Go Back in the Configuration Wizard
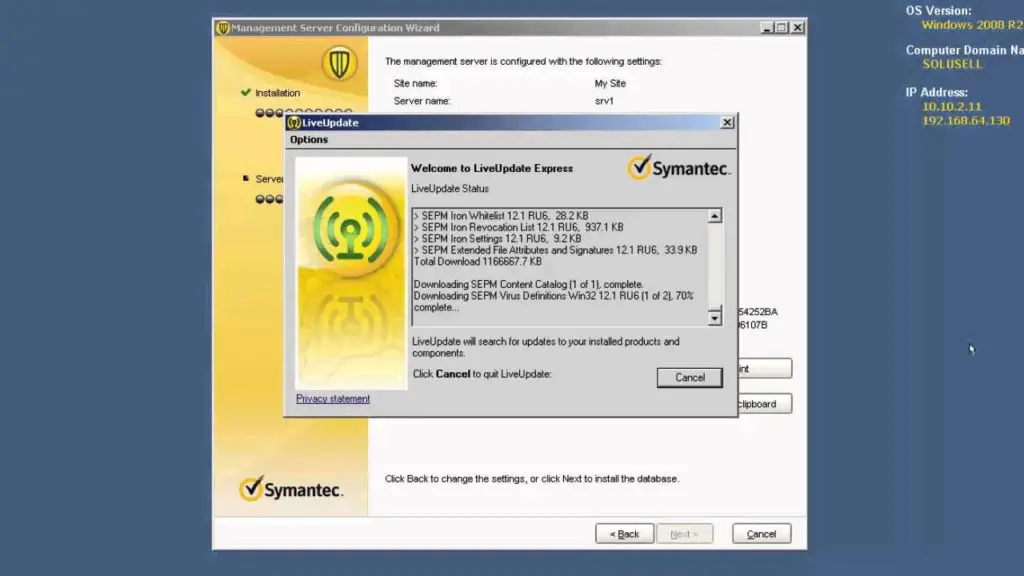Viewport: 1024px width, 576px height. click(624, 534)
